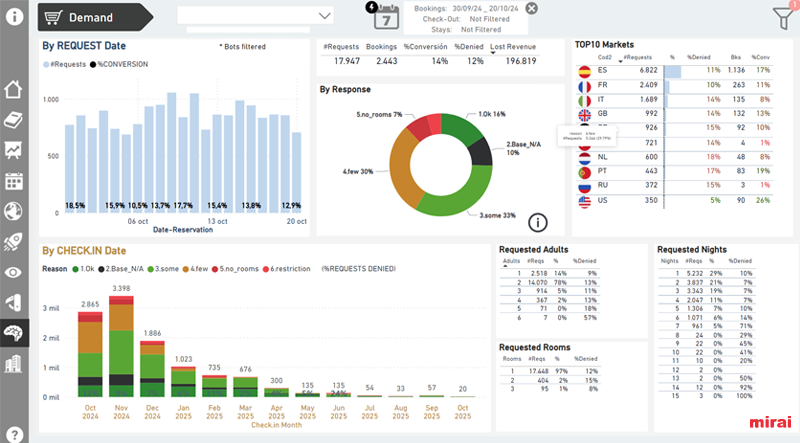This screenshot has width=800, height=443.
Task: Select the ES market row code
Action: (x=603, y=70)
